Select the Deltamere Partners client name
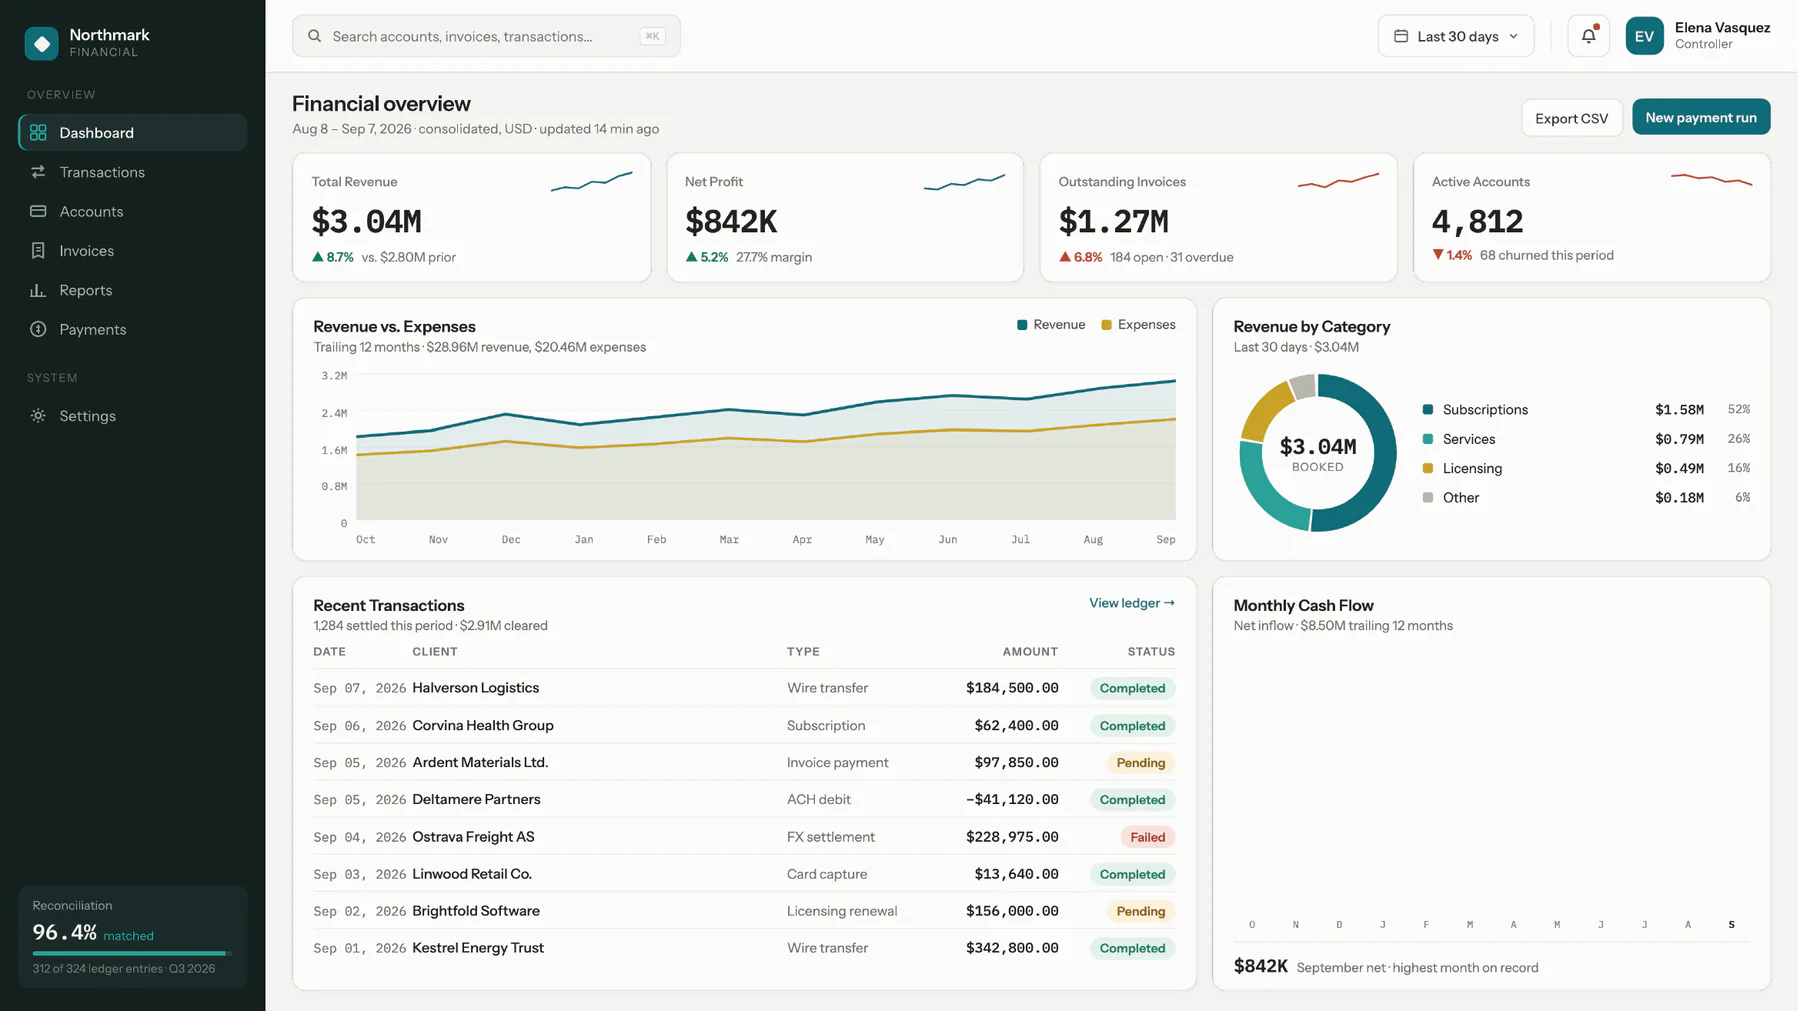The width and height of the screenshot is (1800, 1011). [x=476, y=799]
